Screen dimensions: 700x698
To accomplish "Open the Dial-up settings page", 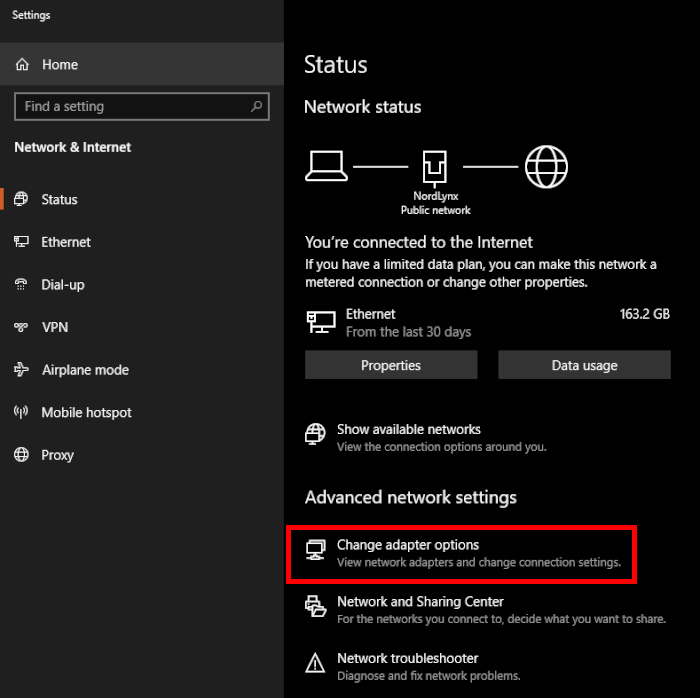I will click(x=142, y=284).
